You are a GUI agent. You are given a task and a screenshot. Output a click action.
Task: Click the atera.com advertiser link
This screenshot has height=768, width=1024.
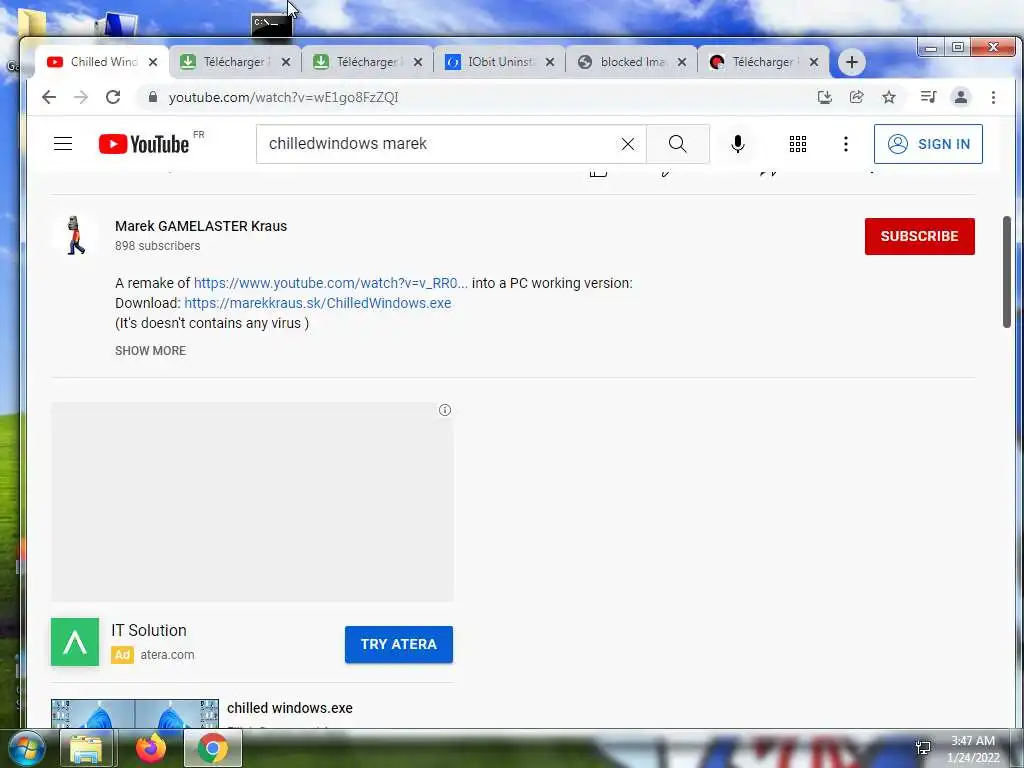(167, 655)
